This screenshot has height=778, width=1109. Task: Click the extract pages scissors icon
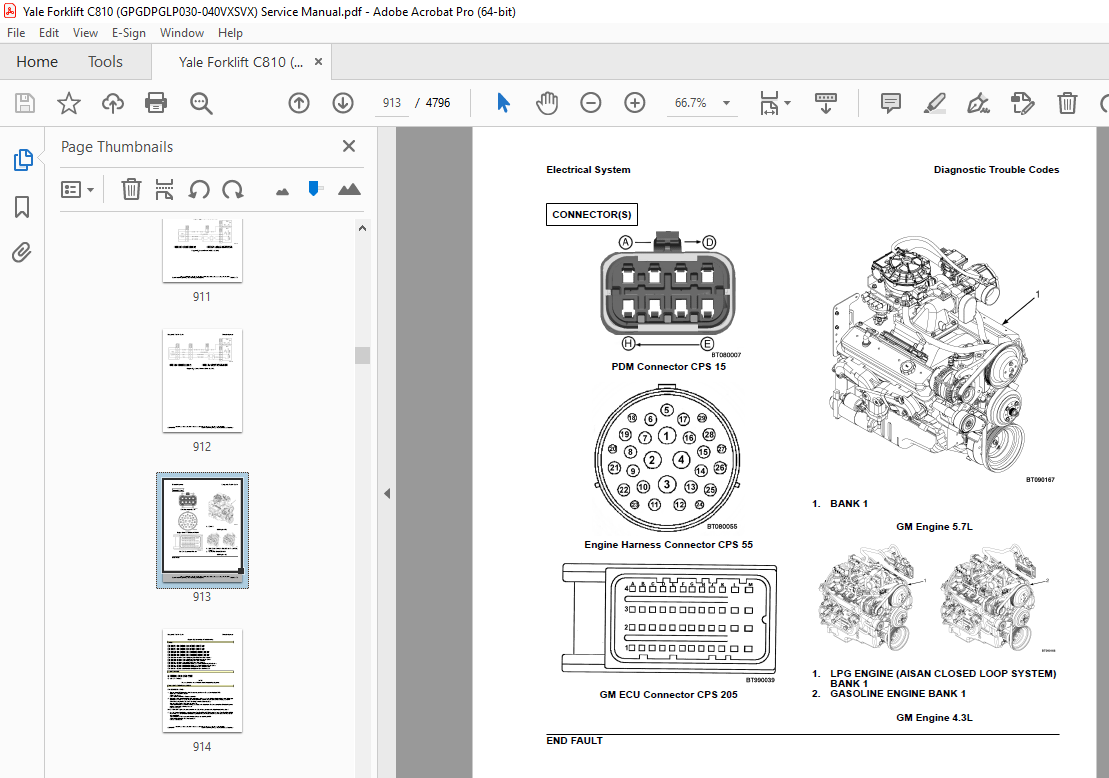[x=164, y=190]
